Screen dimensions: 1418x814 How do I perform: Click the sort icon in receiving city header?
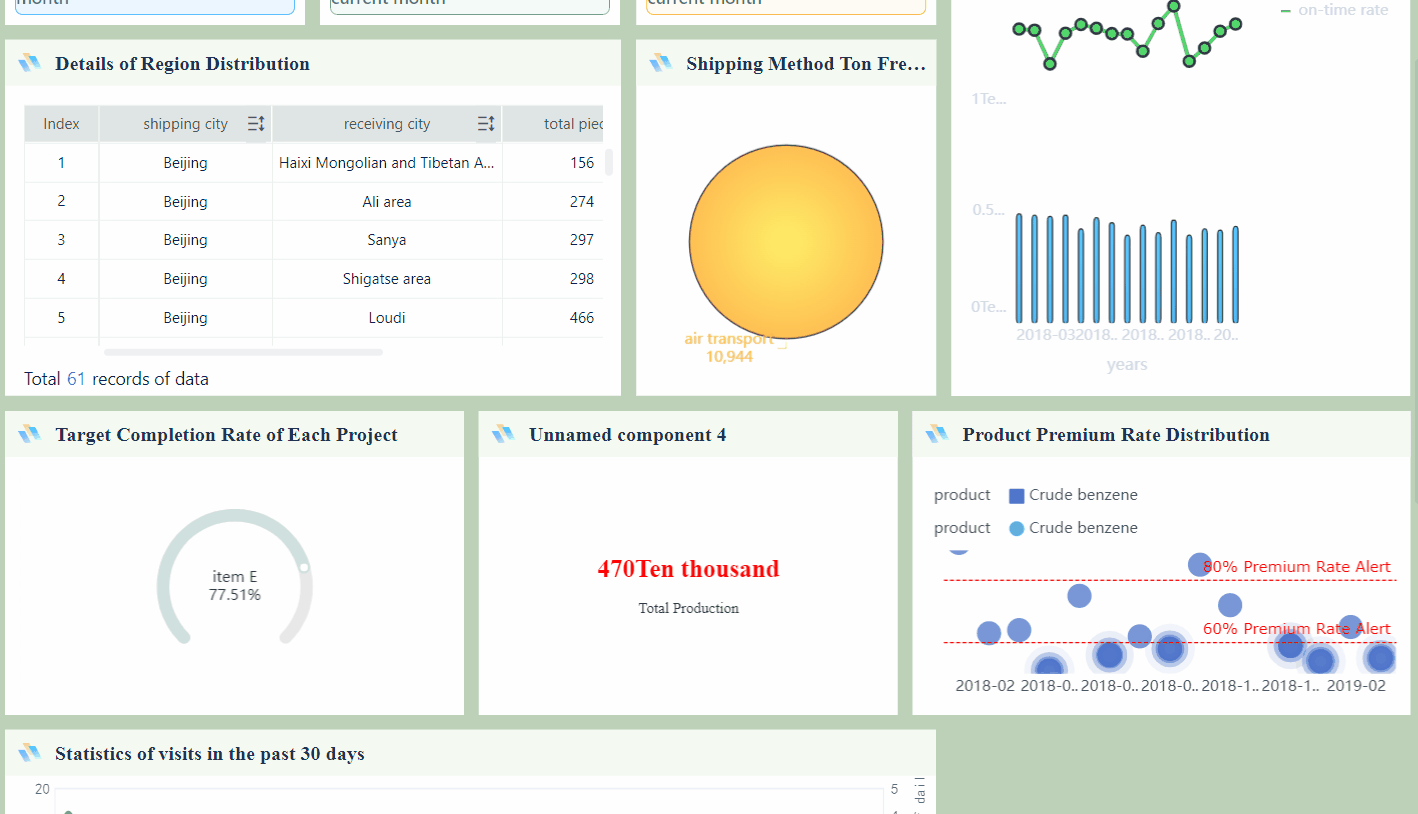click(x=486, y=124)
